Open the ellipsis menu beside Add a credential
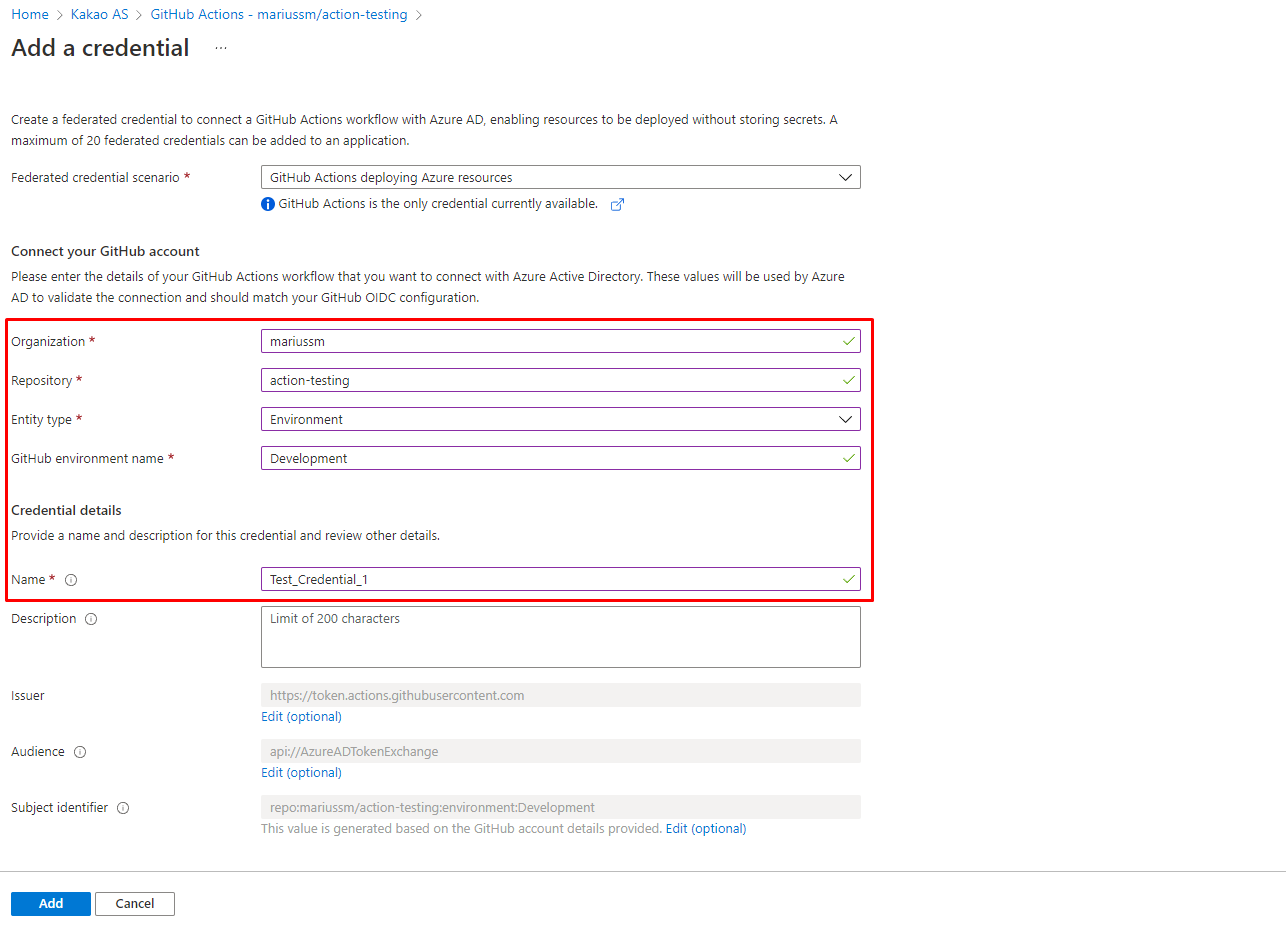 (x=220, y=47)
